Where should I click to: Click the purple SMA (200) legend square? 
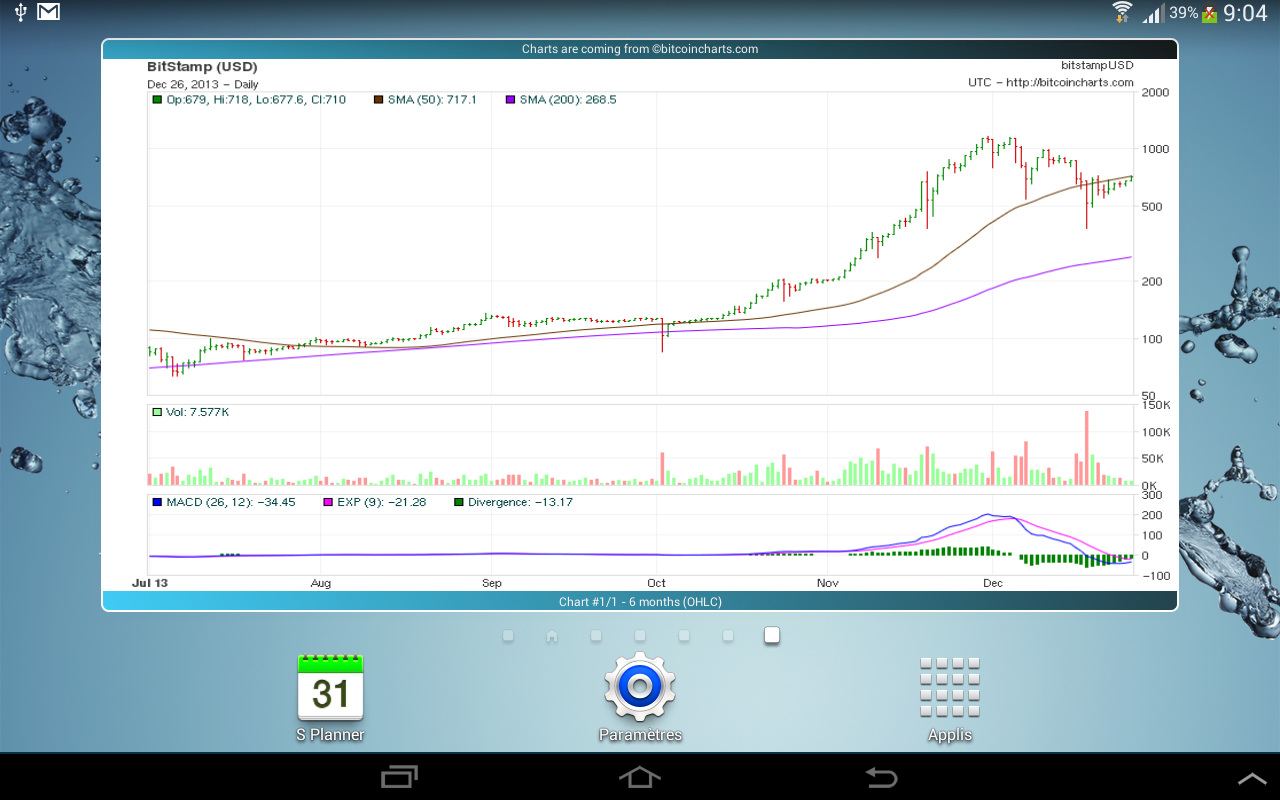510,100
